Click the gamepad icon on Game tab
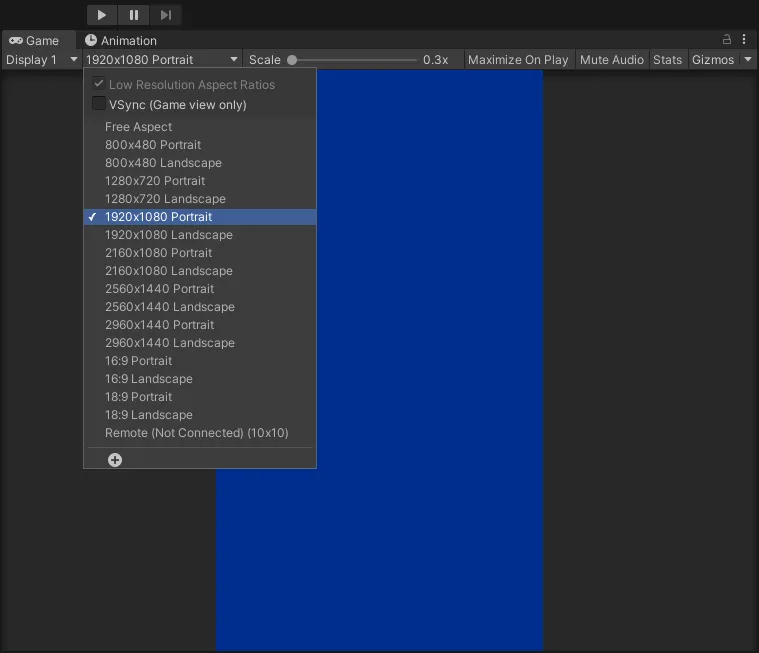759x653 pixels. tap(16, 41)
